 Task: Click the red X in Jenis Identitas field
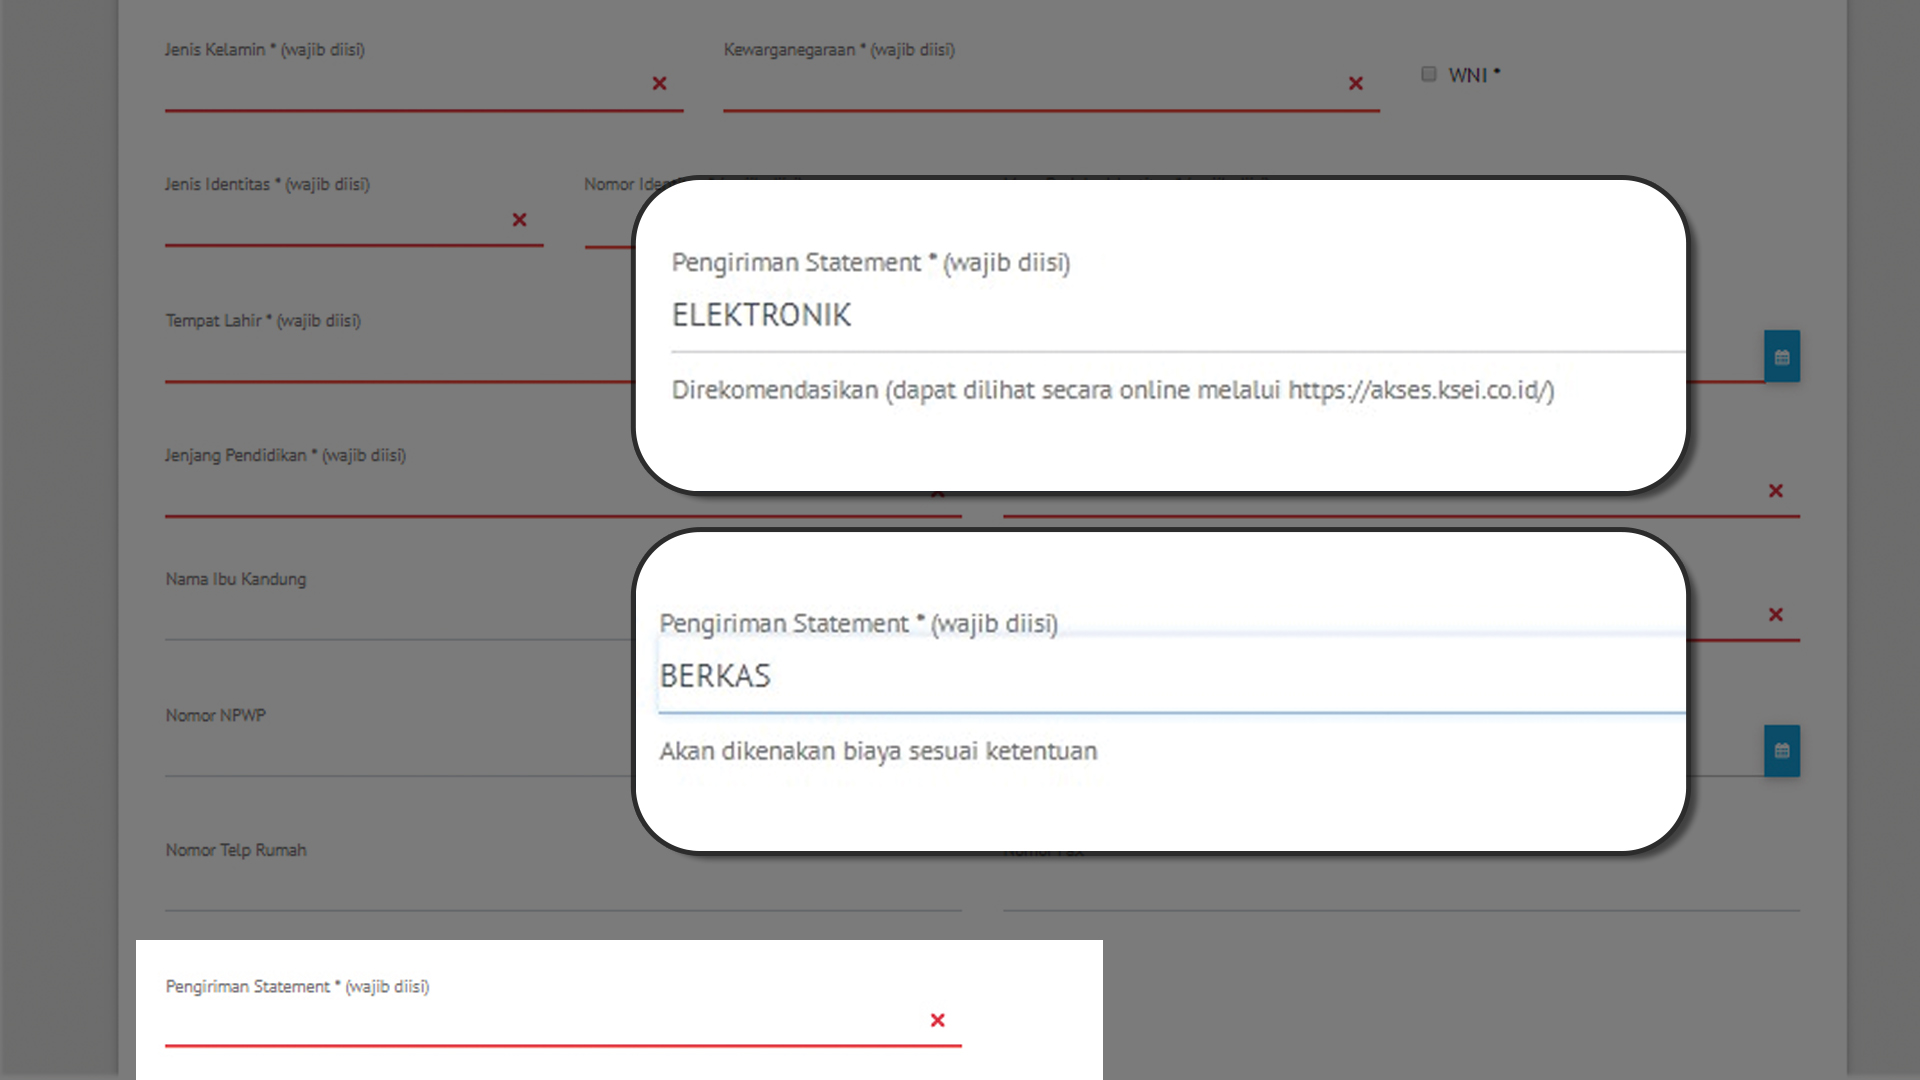pyautogui.click(x=519, y=220)
